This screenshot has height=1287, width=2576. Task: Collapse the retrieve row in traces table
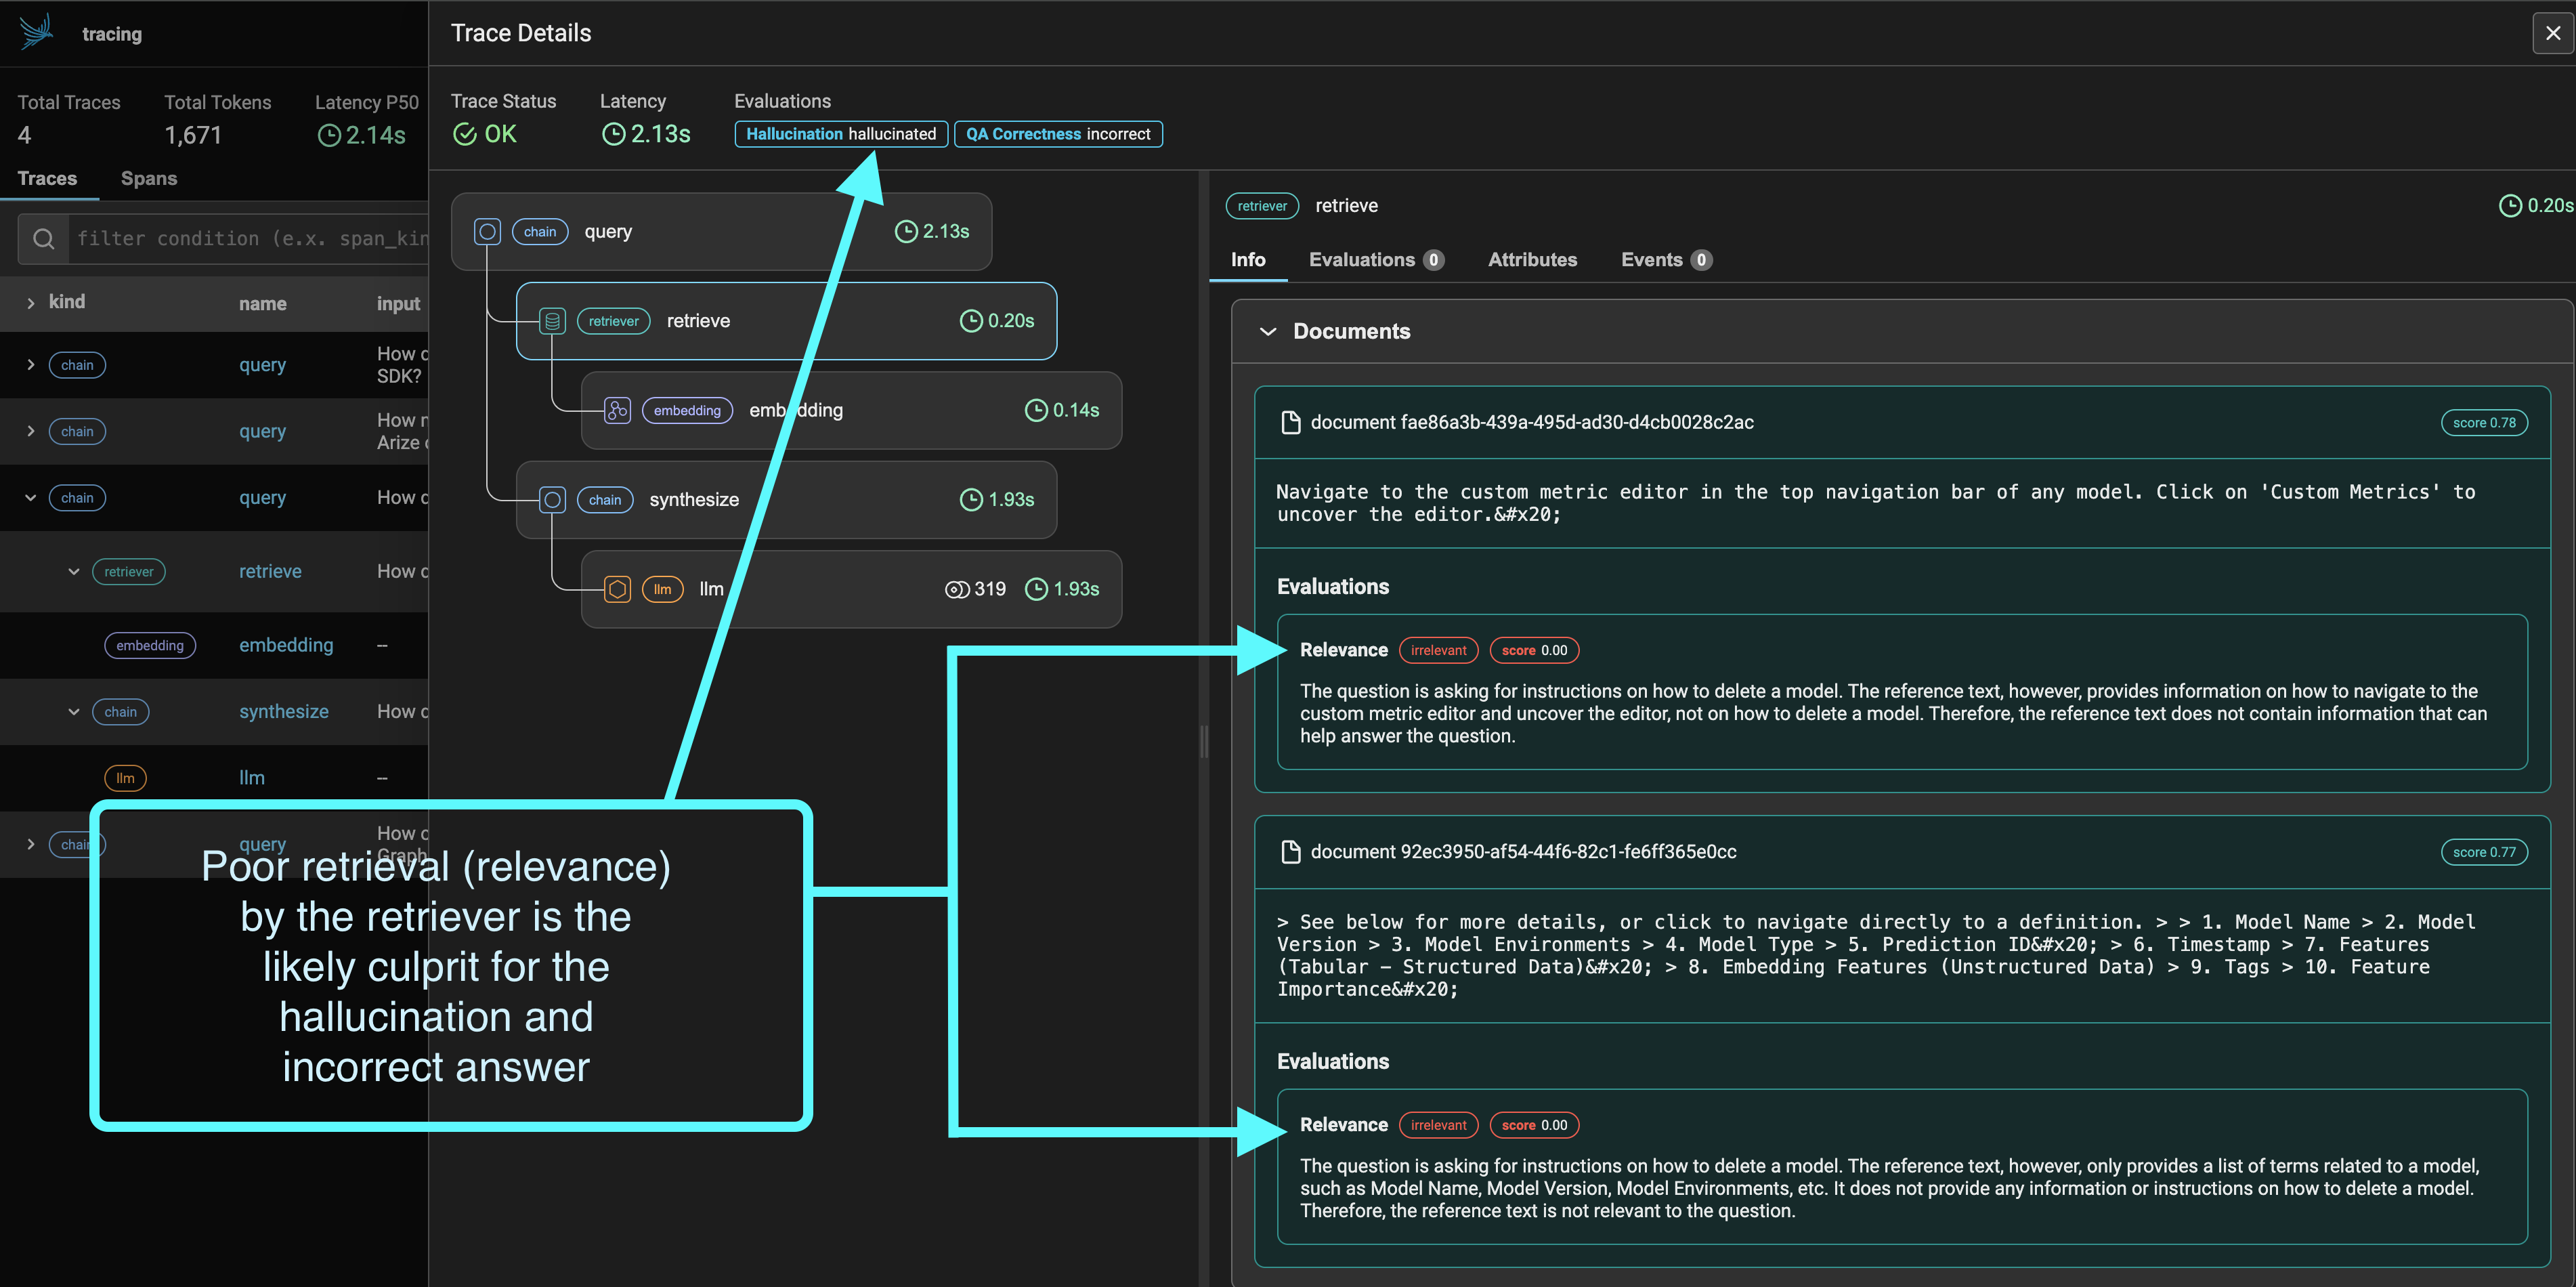coord(73,572)
